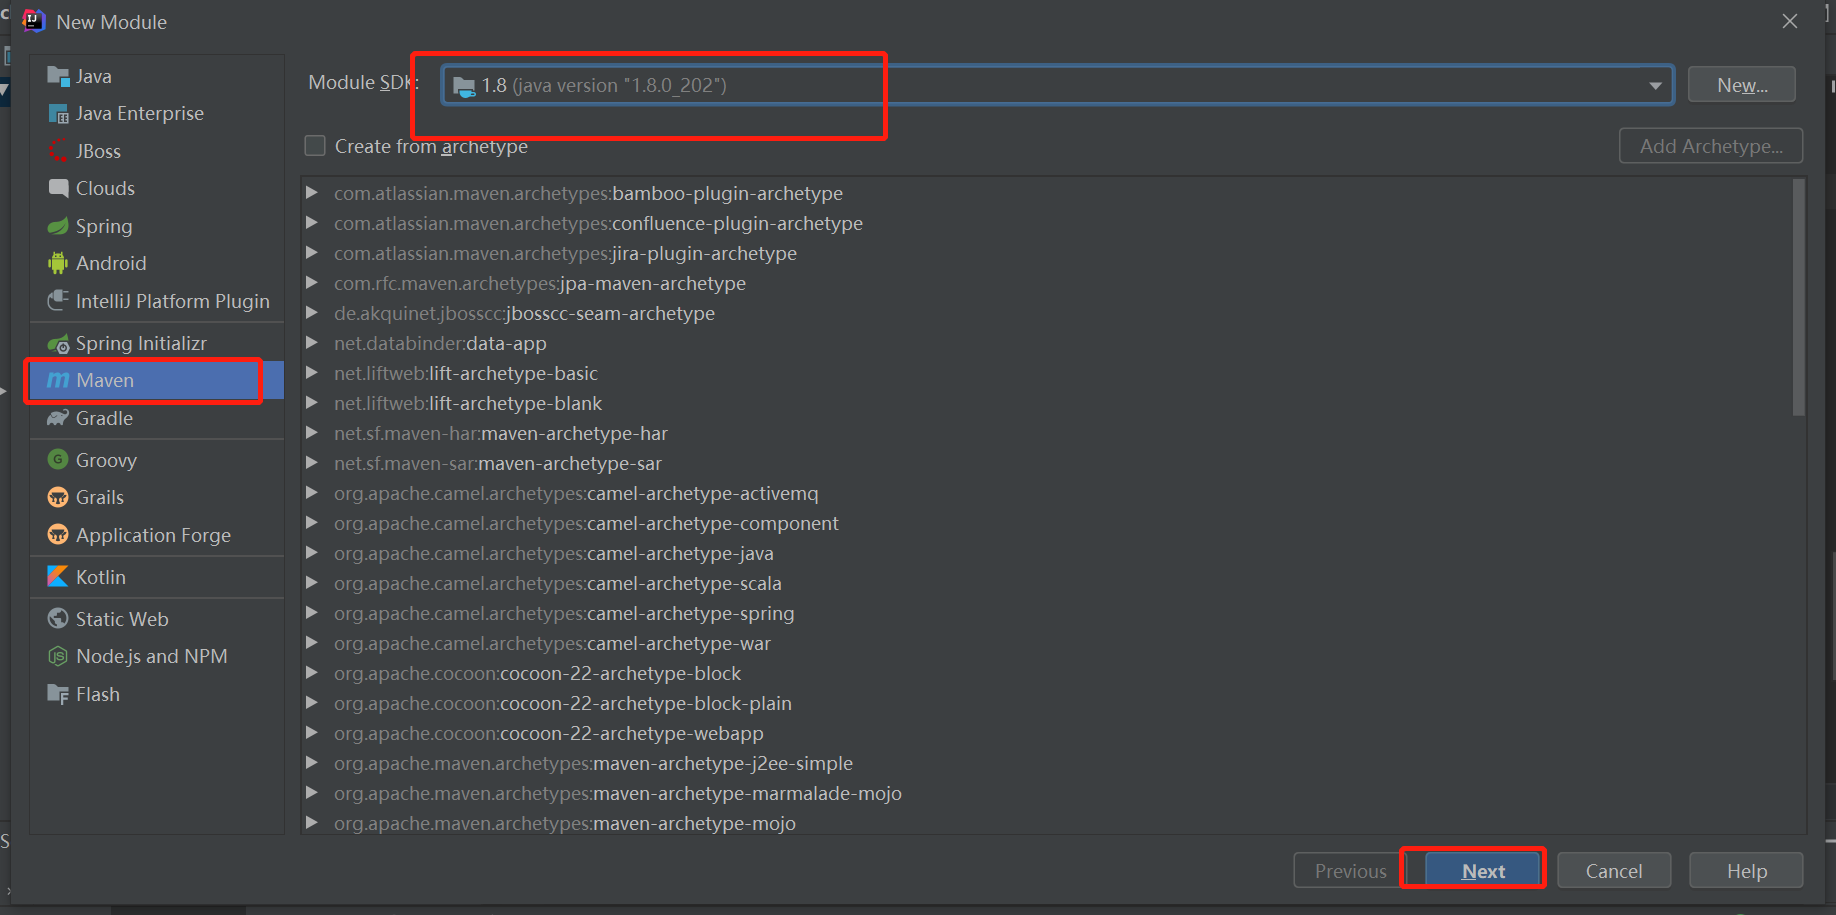Viewport: 1836px width, 915px height.
Task: Click the JBoss icon
Action: pos(58,151)
